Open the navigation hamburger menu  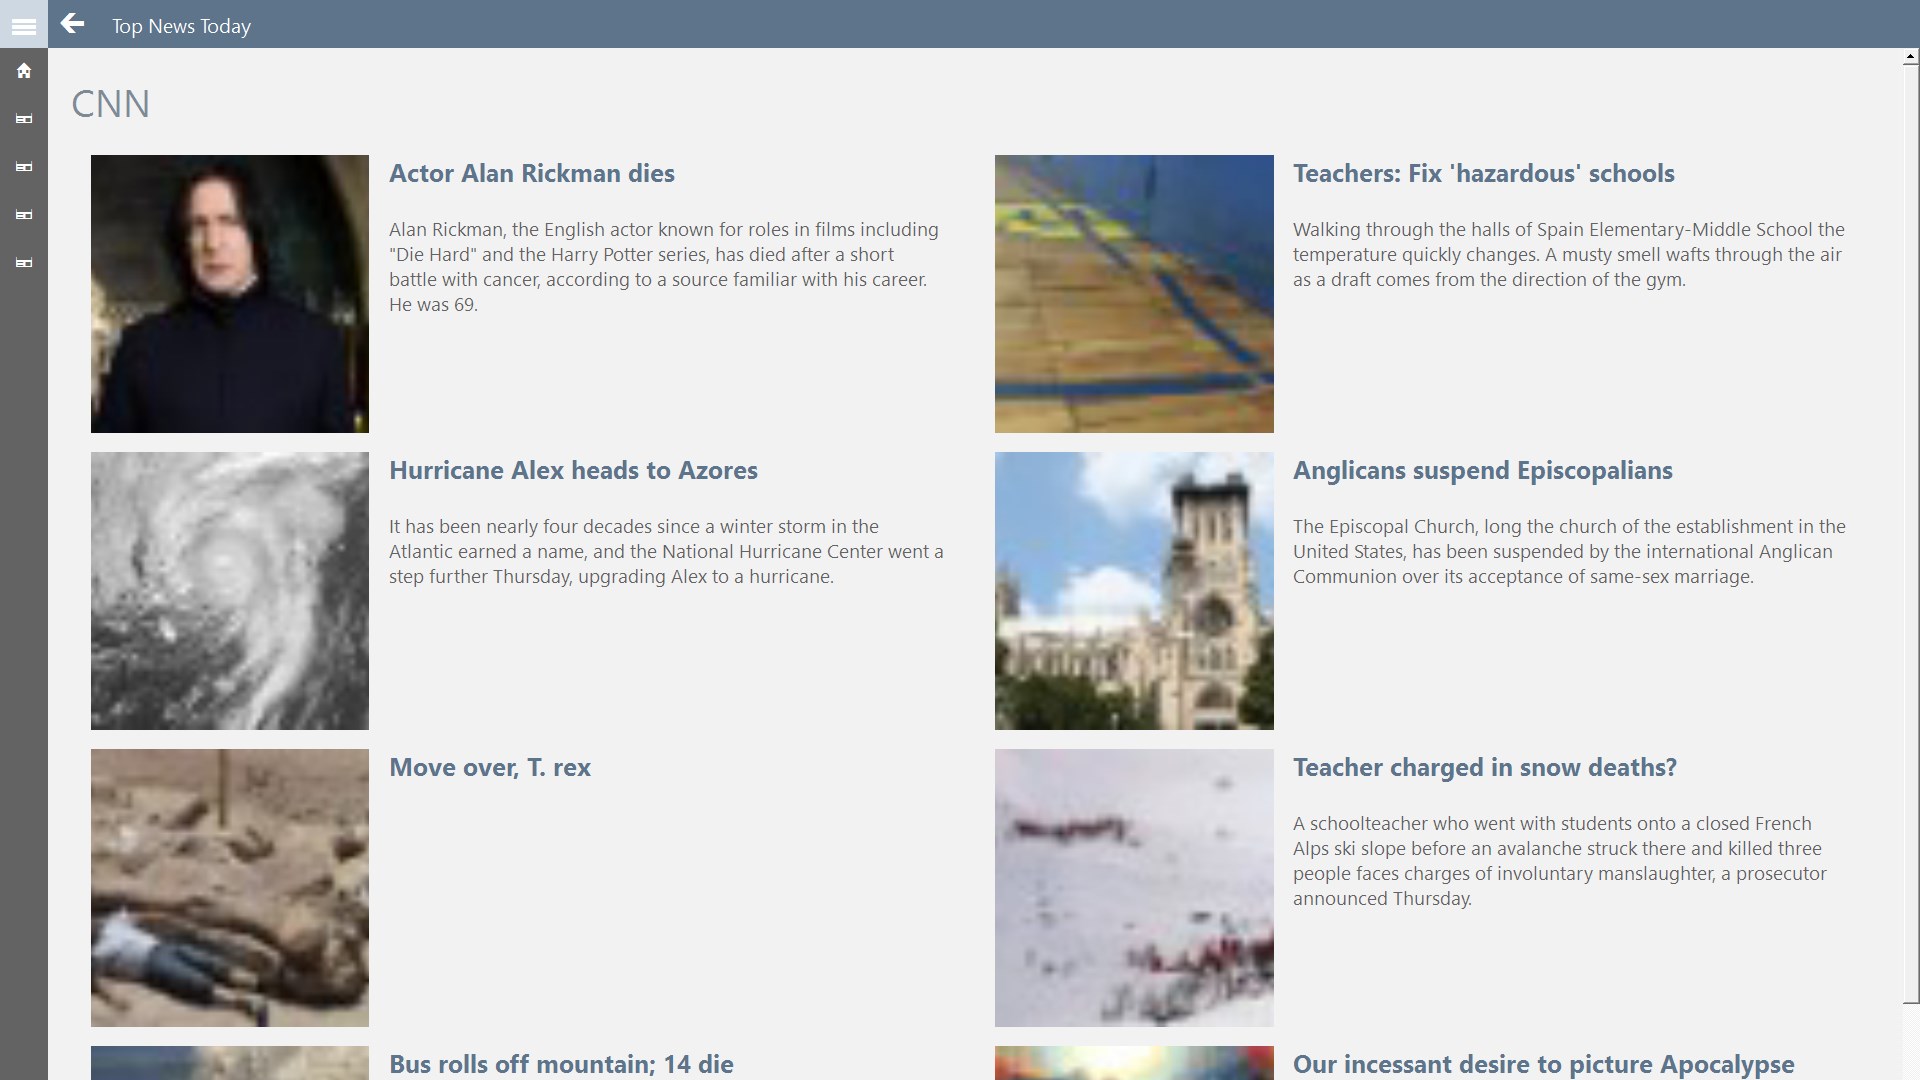pyautogui.click(x=24, y=25)
